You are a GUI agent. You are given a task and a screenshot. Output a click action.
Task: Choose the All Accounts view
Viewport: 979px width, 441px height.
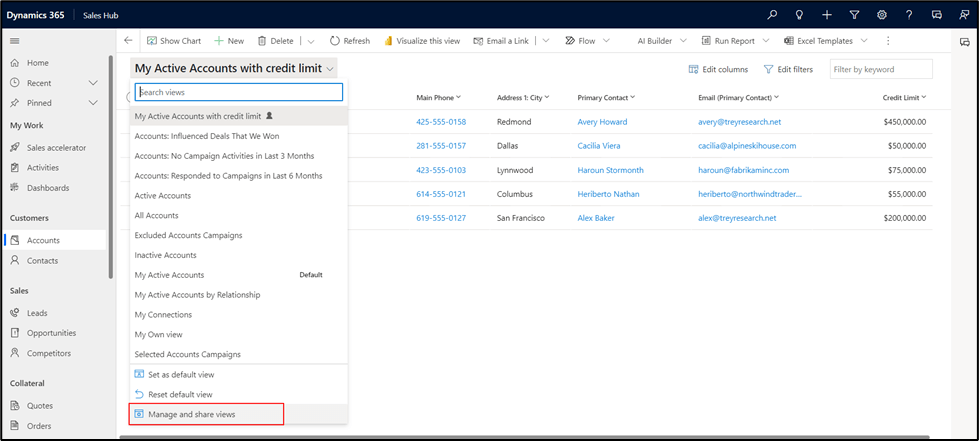157,215
